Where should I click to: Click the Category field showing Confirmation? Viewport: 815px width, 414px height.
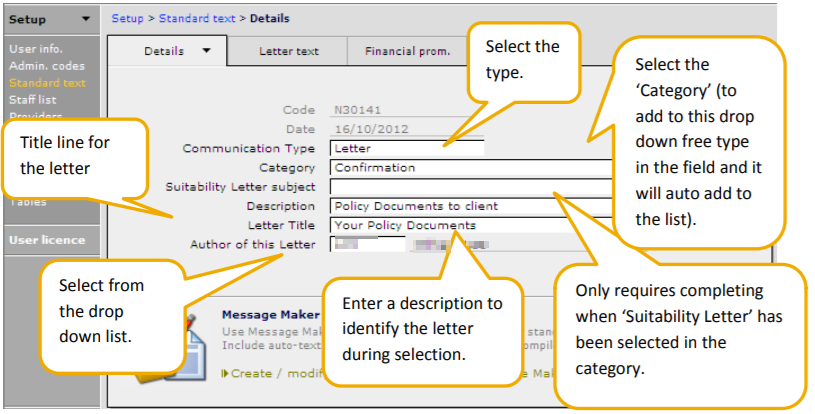471,168
